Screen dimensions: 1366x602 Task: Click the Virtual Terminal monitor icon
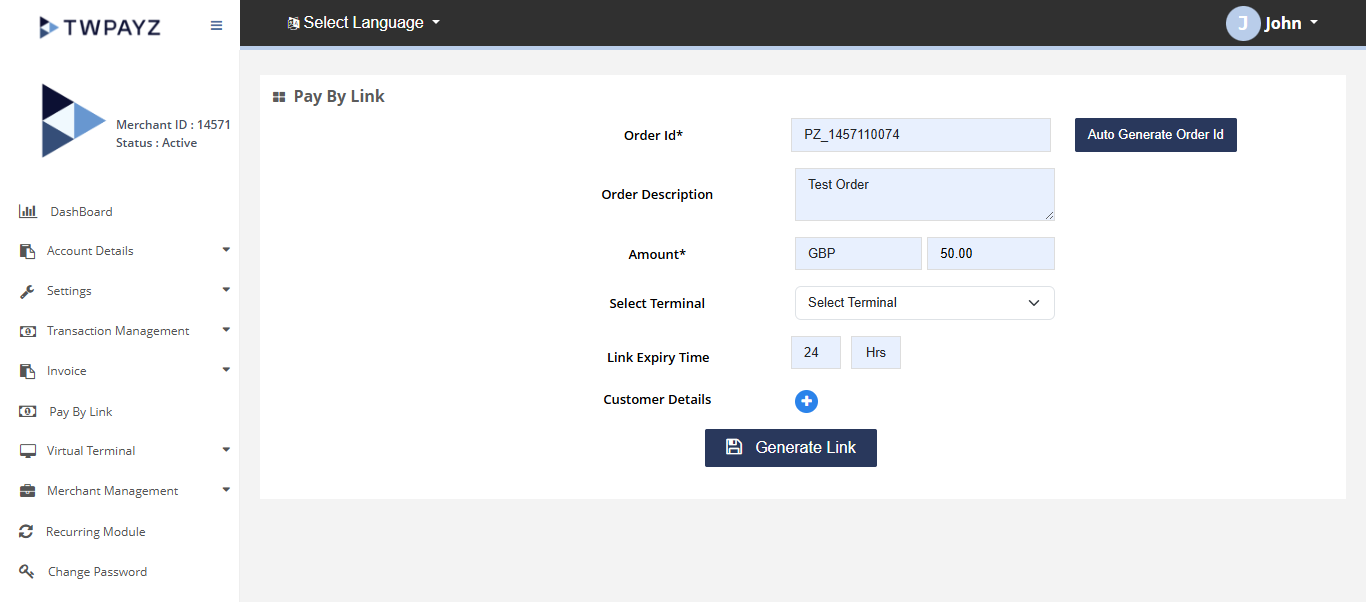pos(27,451)
